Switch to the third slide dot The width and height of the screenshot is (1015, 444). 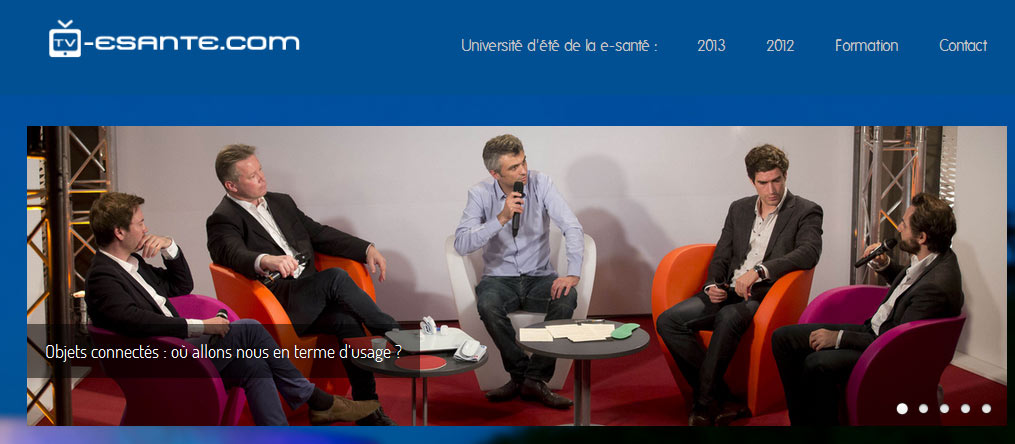coord(944,408)
